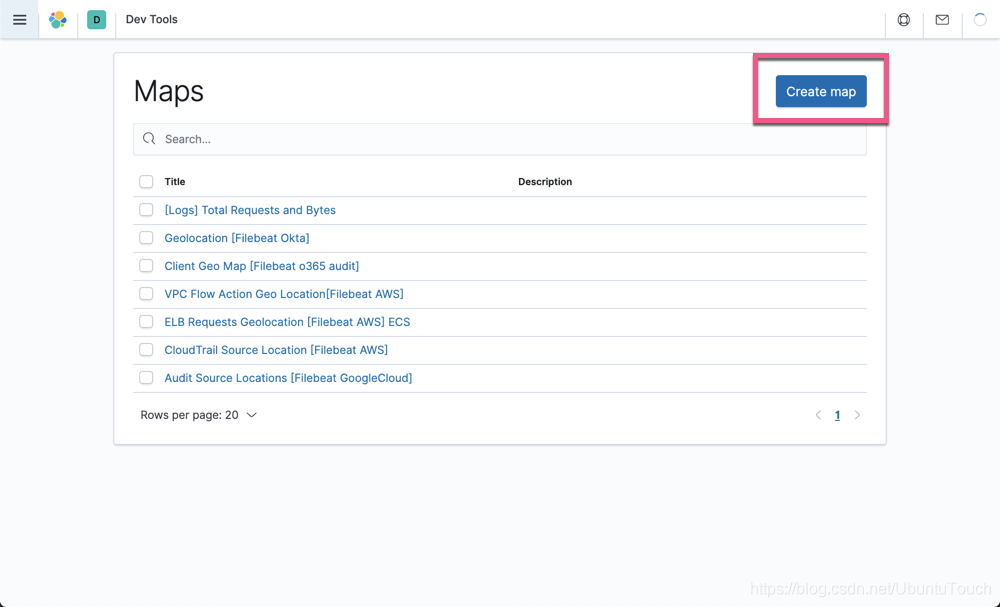This screenshot has width=1000, height=607.
Task: Click the Create map button
Action: [x=821, y=91]
